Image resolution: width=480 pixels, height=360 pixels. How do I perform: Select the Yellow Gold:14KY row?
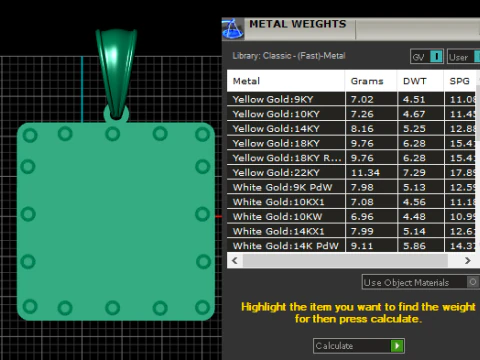[x=351, y=129]
